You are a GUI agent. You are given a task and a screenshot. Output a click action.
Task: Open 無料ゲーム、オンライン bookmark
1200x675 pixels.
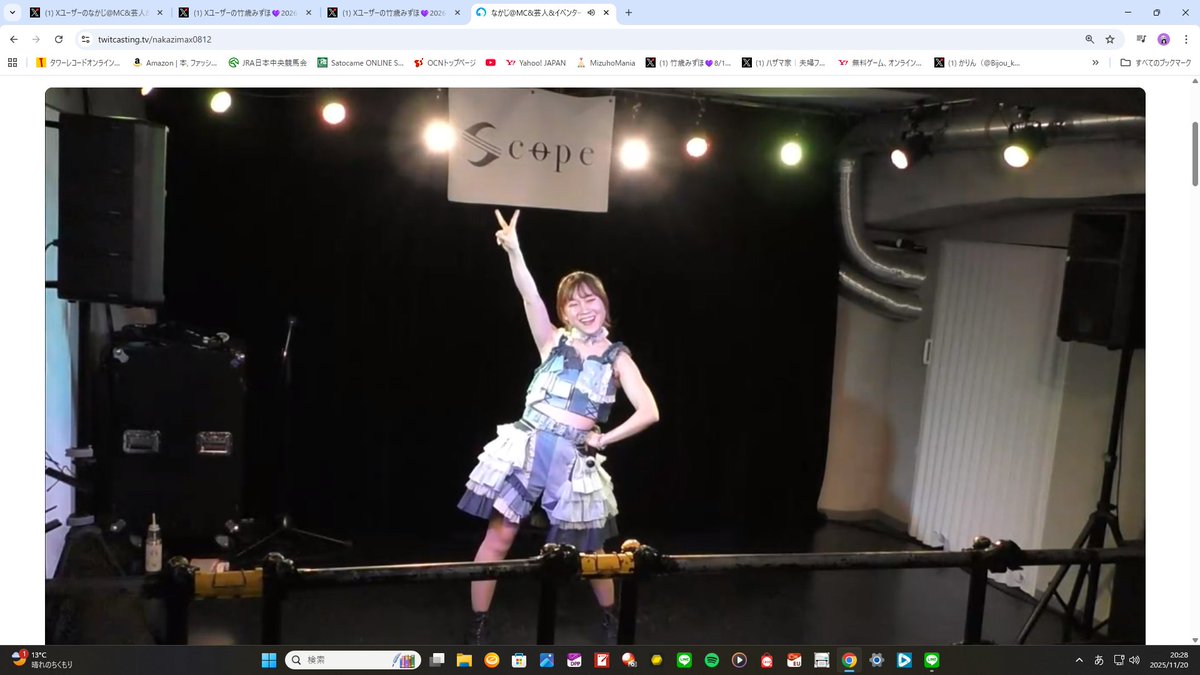[x=878, y=62]
